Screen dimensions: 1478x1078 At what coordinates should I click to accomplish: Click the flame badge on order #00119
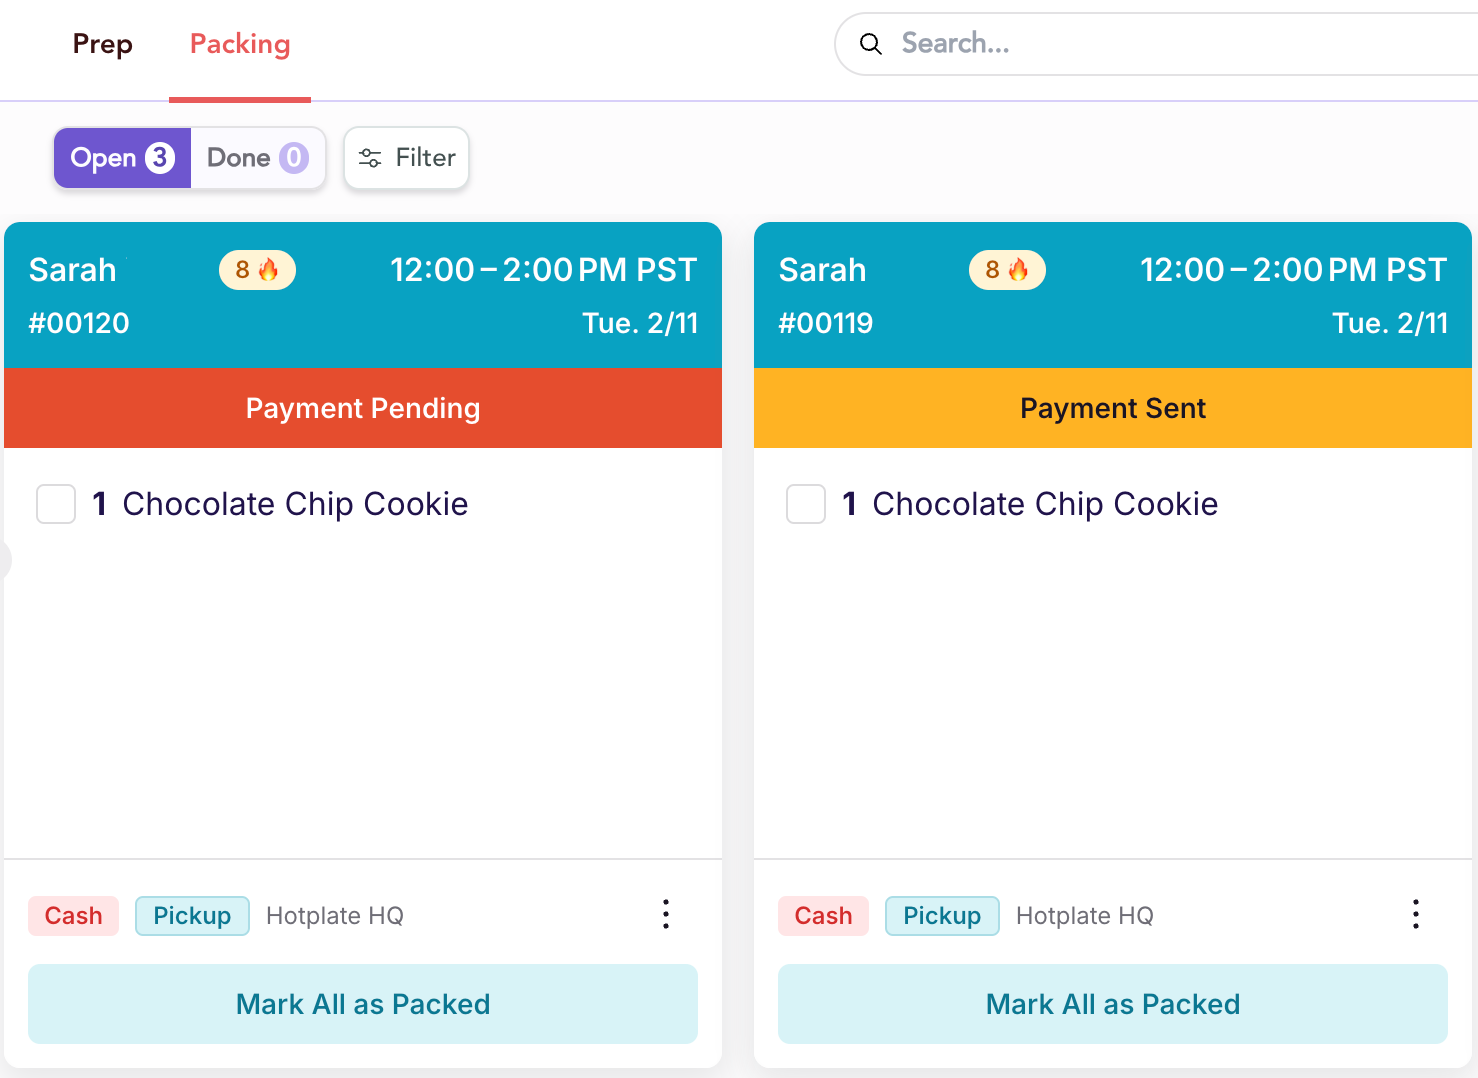1007,270
